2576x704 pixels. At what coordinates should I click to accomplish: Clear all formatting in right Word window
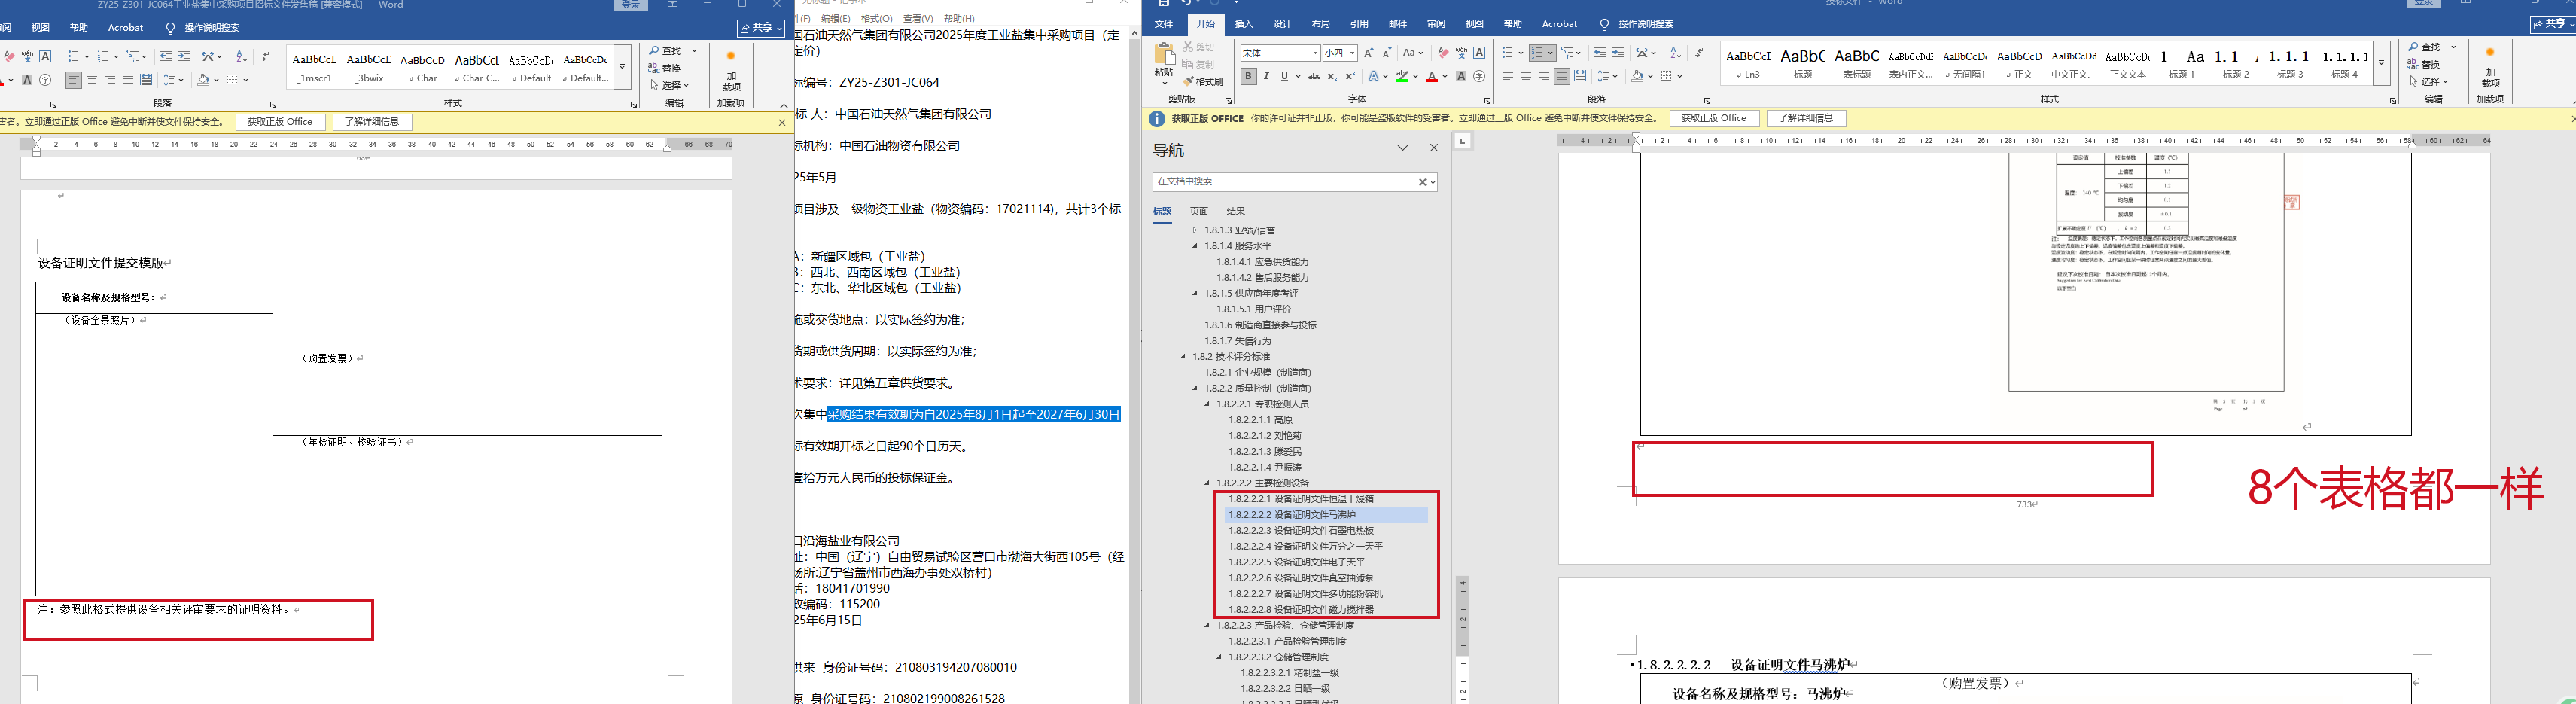pyautogui.click(x=1442, y=53)
